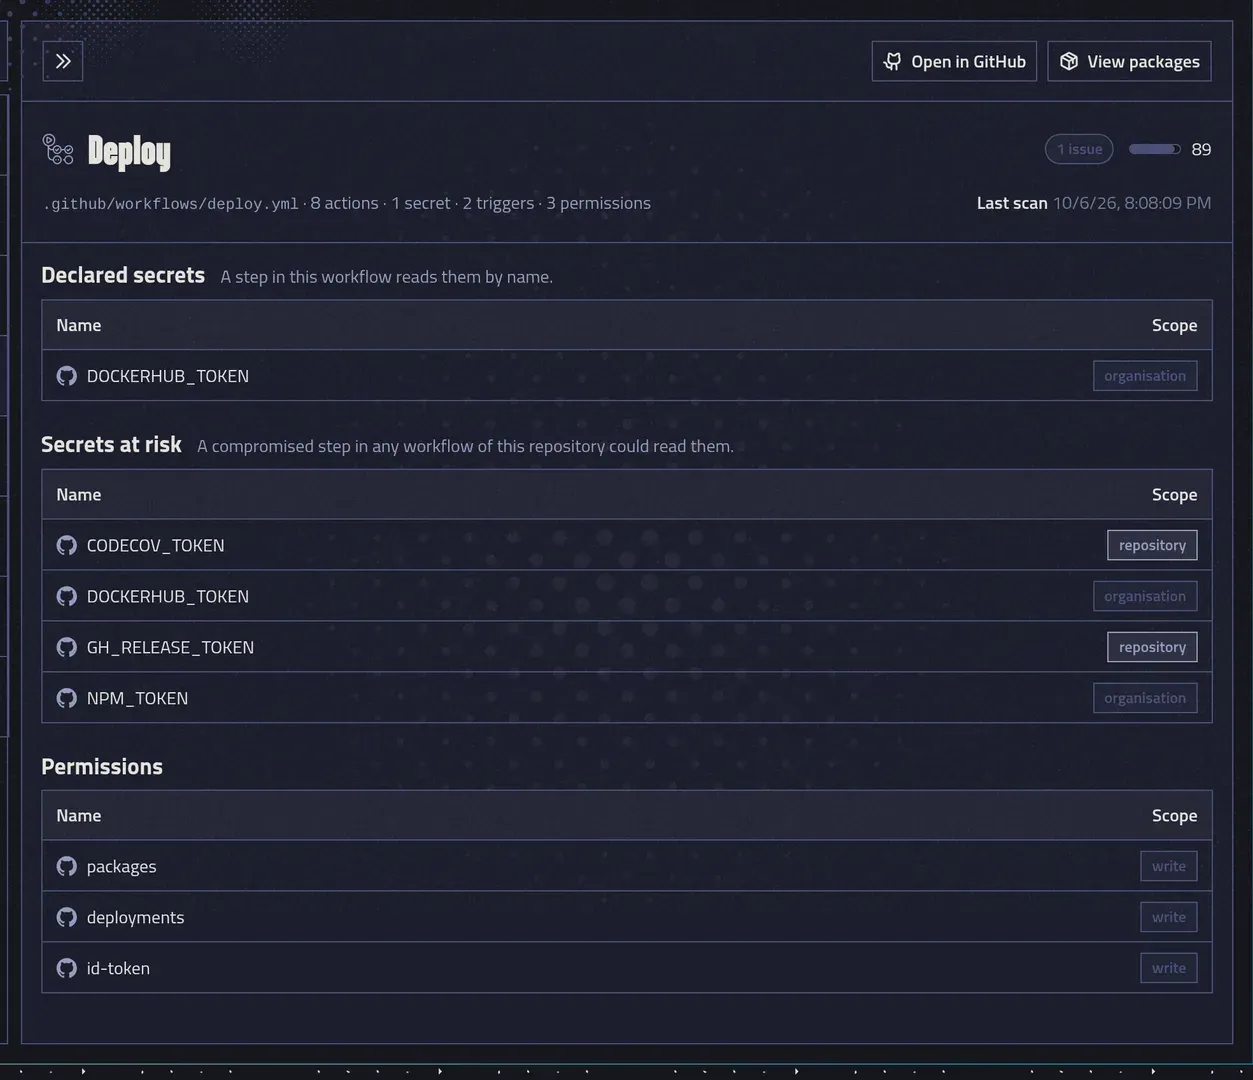
Task: Click GitHub icon beside CODECOV_TOKEN
Action: (x=67, y=545)
